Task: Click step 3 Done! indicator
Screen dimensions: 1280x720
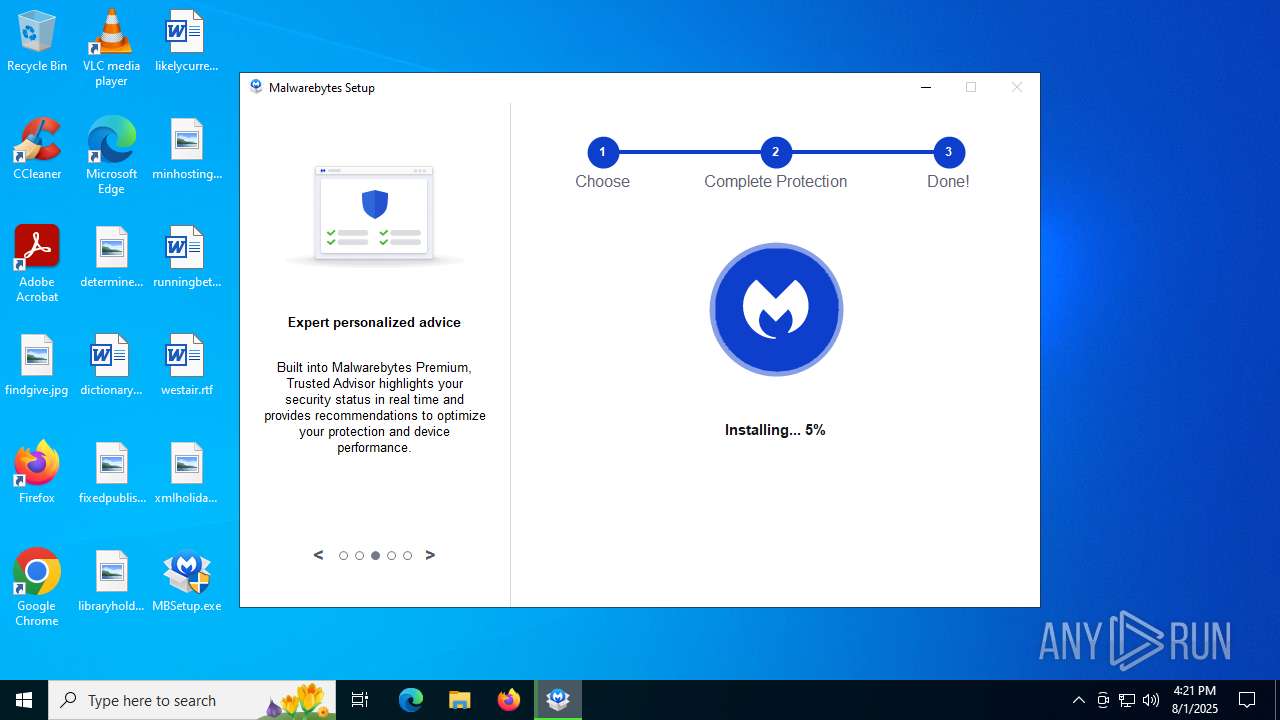Action: (948, 153)
